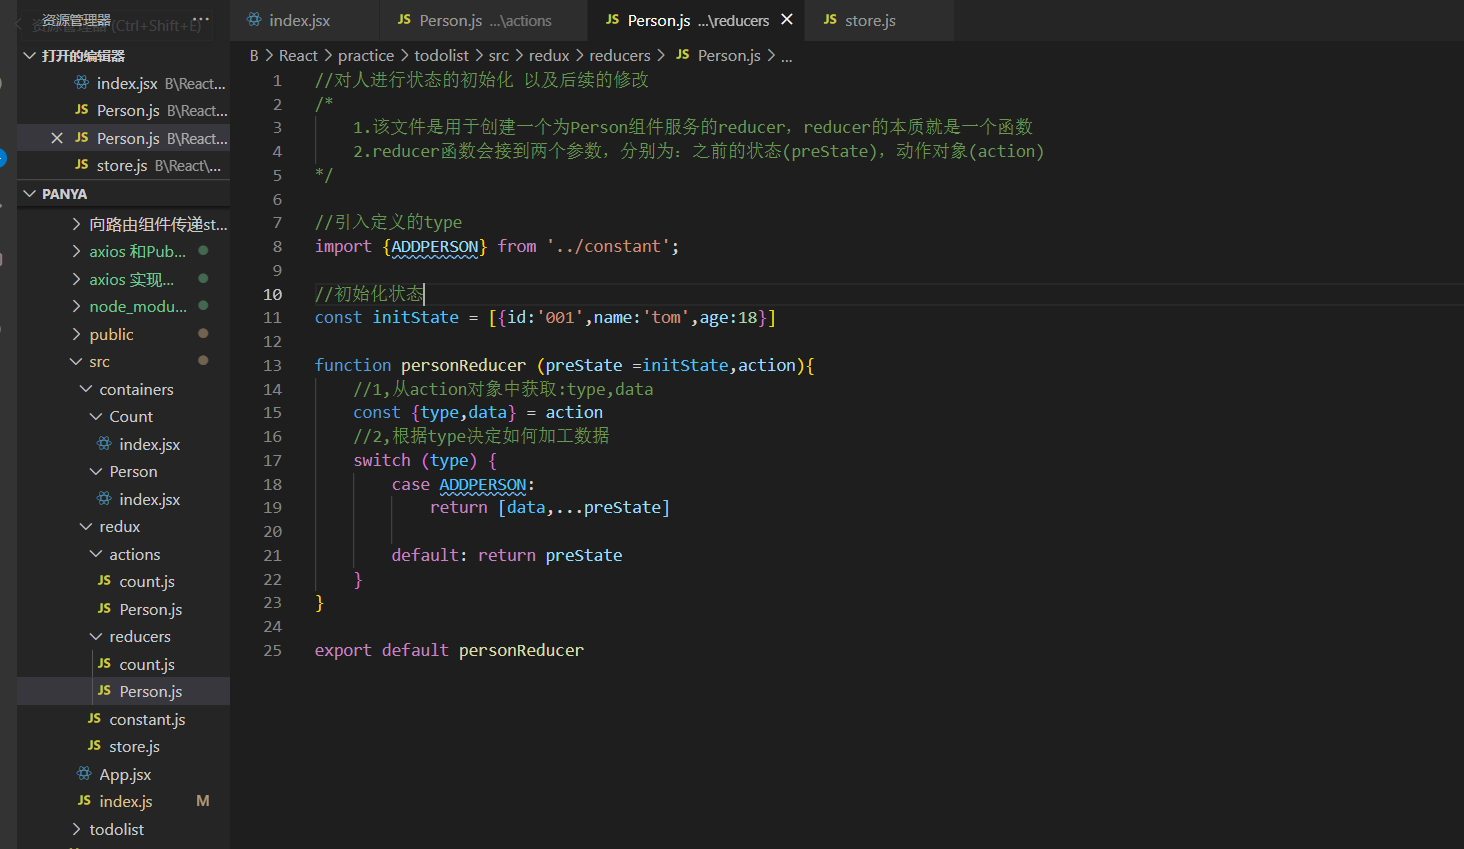Open index.jsx under Count folder

124,444
